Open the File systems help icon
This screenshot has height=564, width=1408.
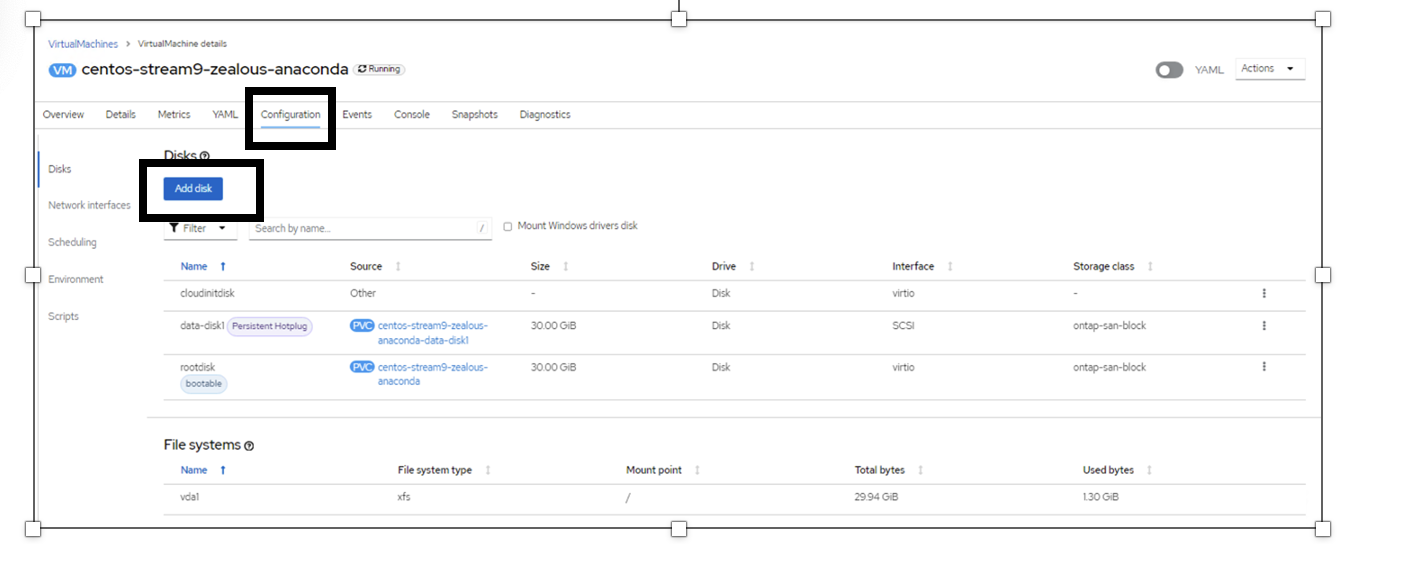tap(249, 446)
